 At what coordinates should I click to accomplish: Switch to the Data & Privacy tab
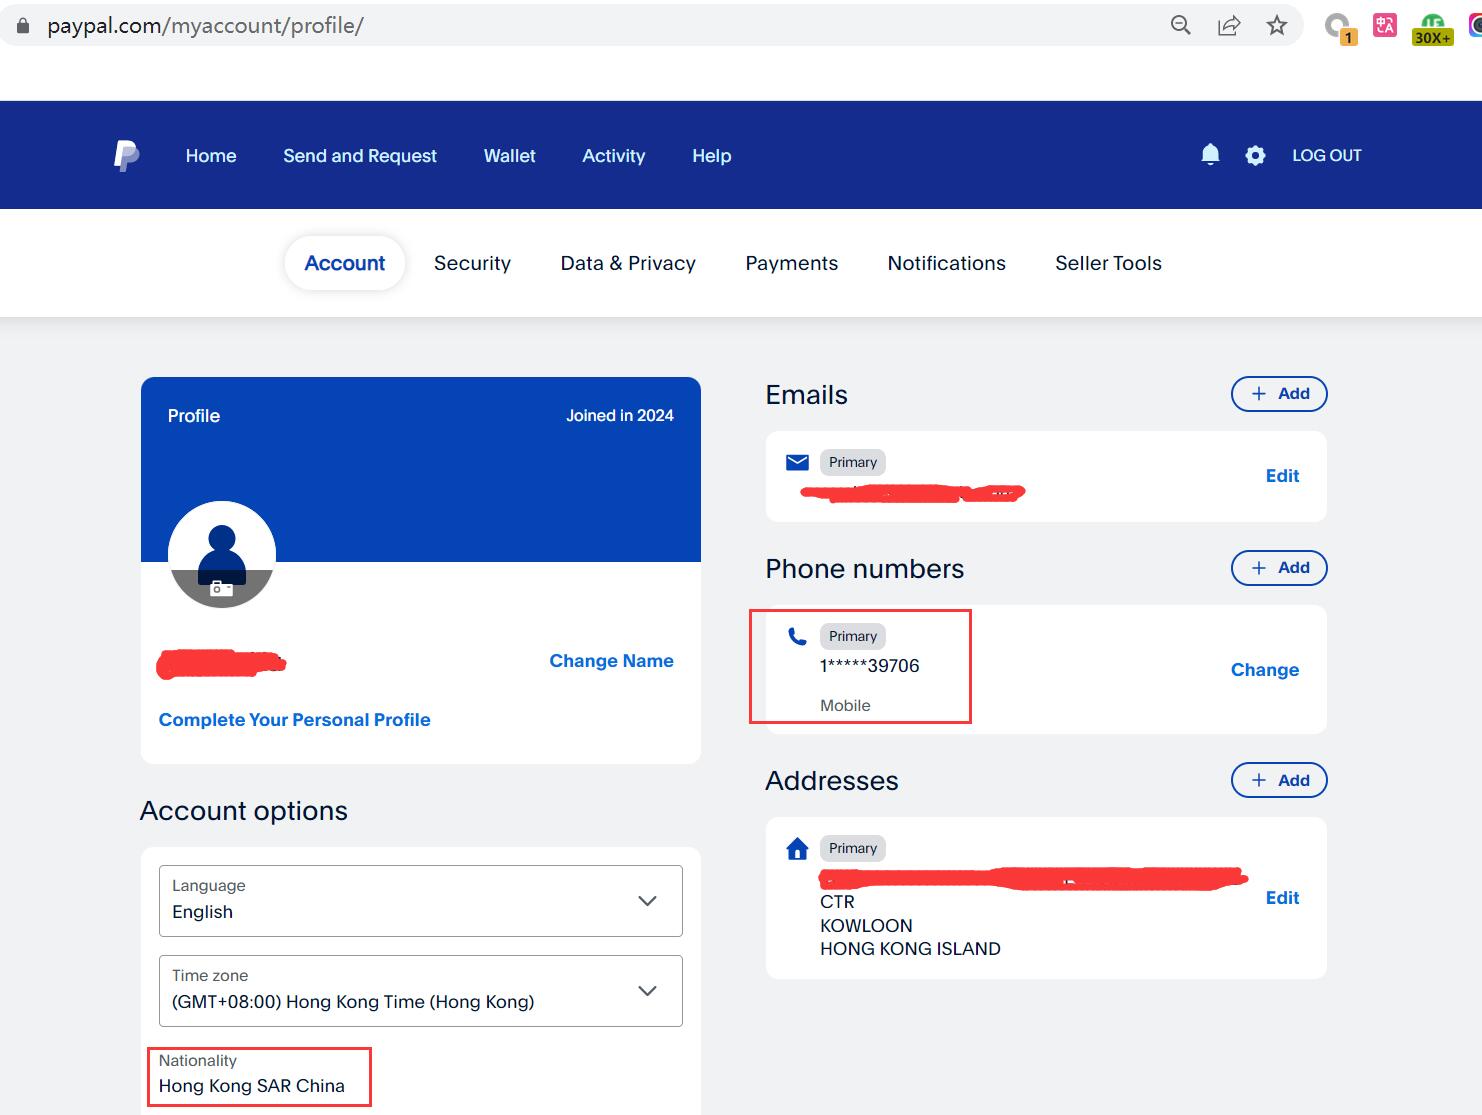pyautogui.click(x=628, y=263)
